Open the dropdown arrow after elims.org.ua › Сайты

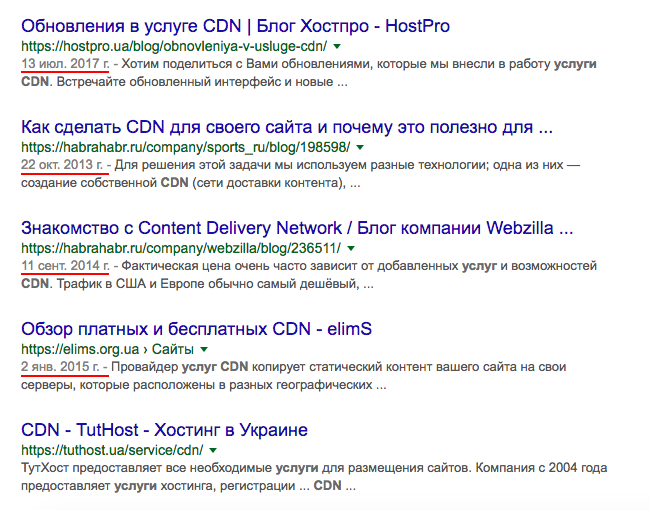click(203, 349)
